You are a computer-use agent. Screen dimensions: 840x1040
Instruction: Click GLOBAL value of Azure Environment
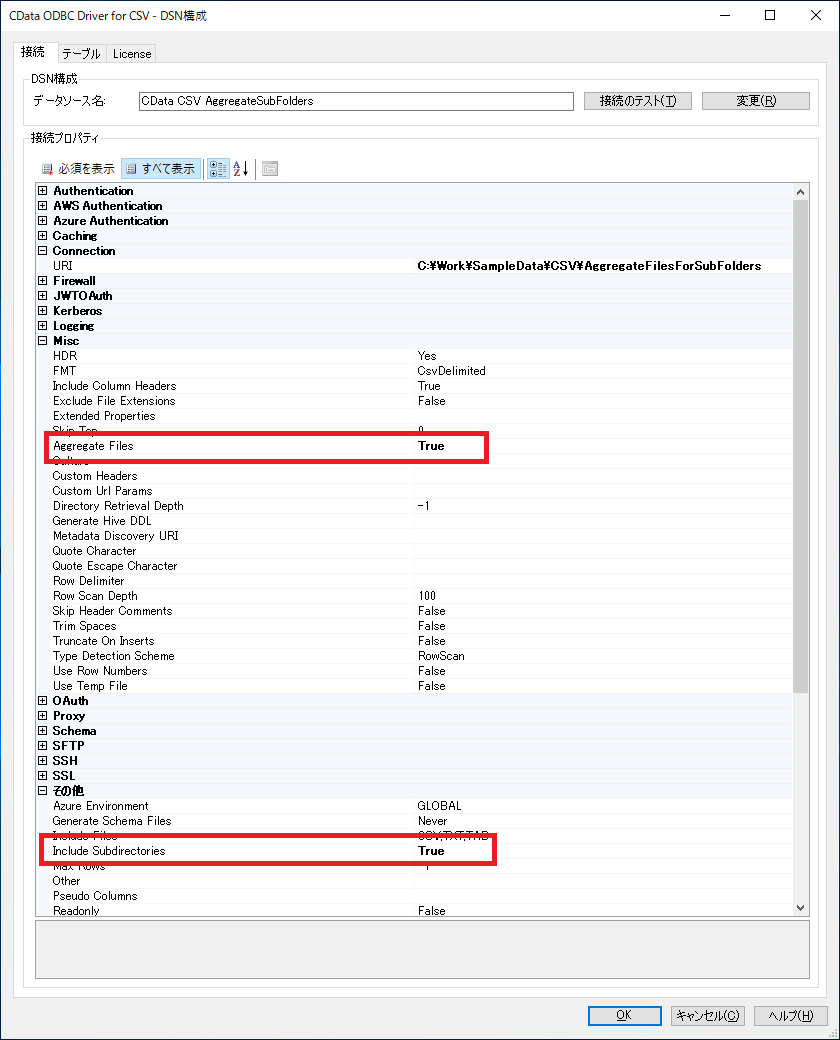pos(439,806)
